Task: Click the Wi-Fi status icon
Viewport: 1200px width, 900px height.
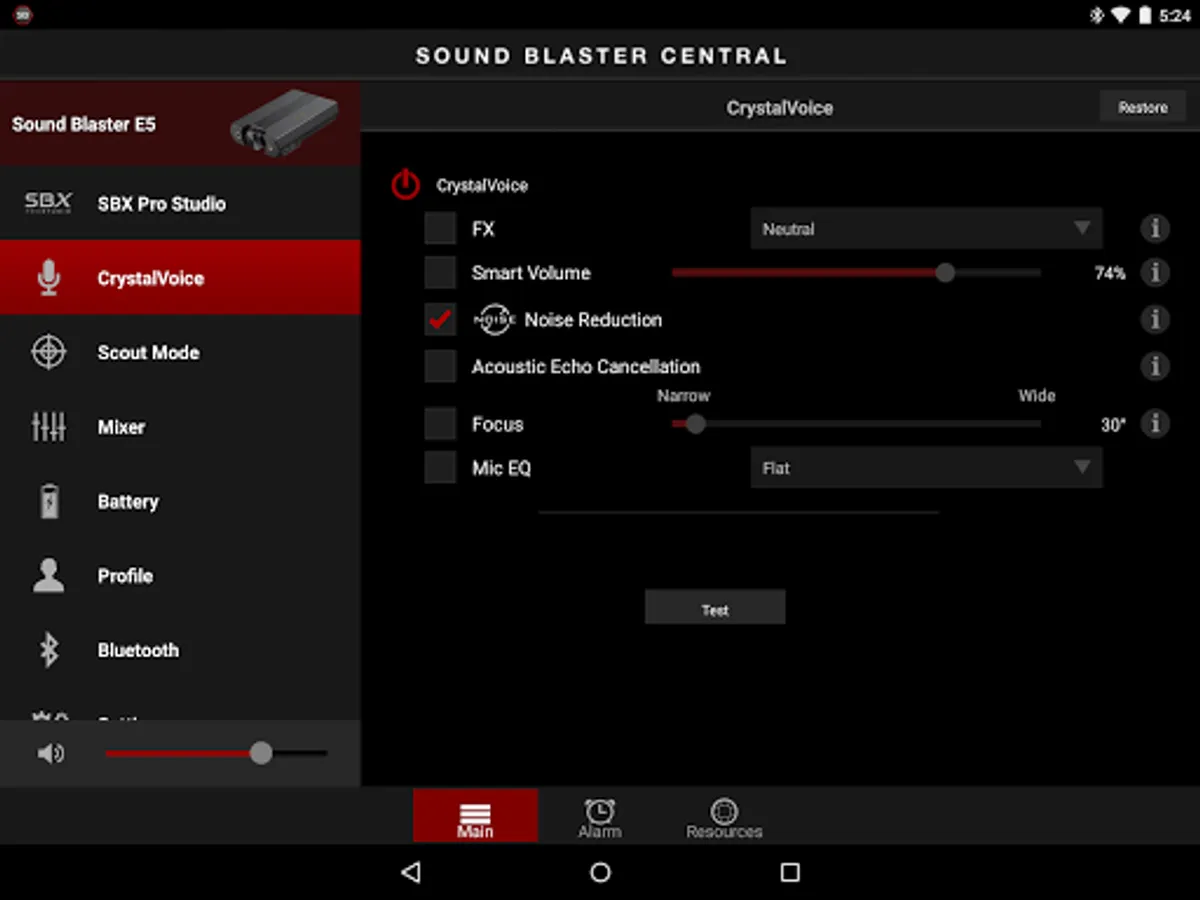Action: click(1120, 15)
